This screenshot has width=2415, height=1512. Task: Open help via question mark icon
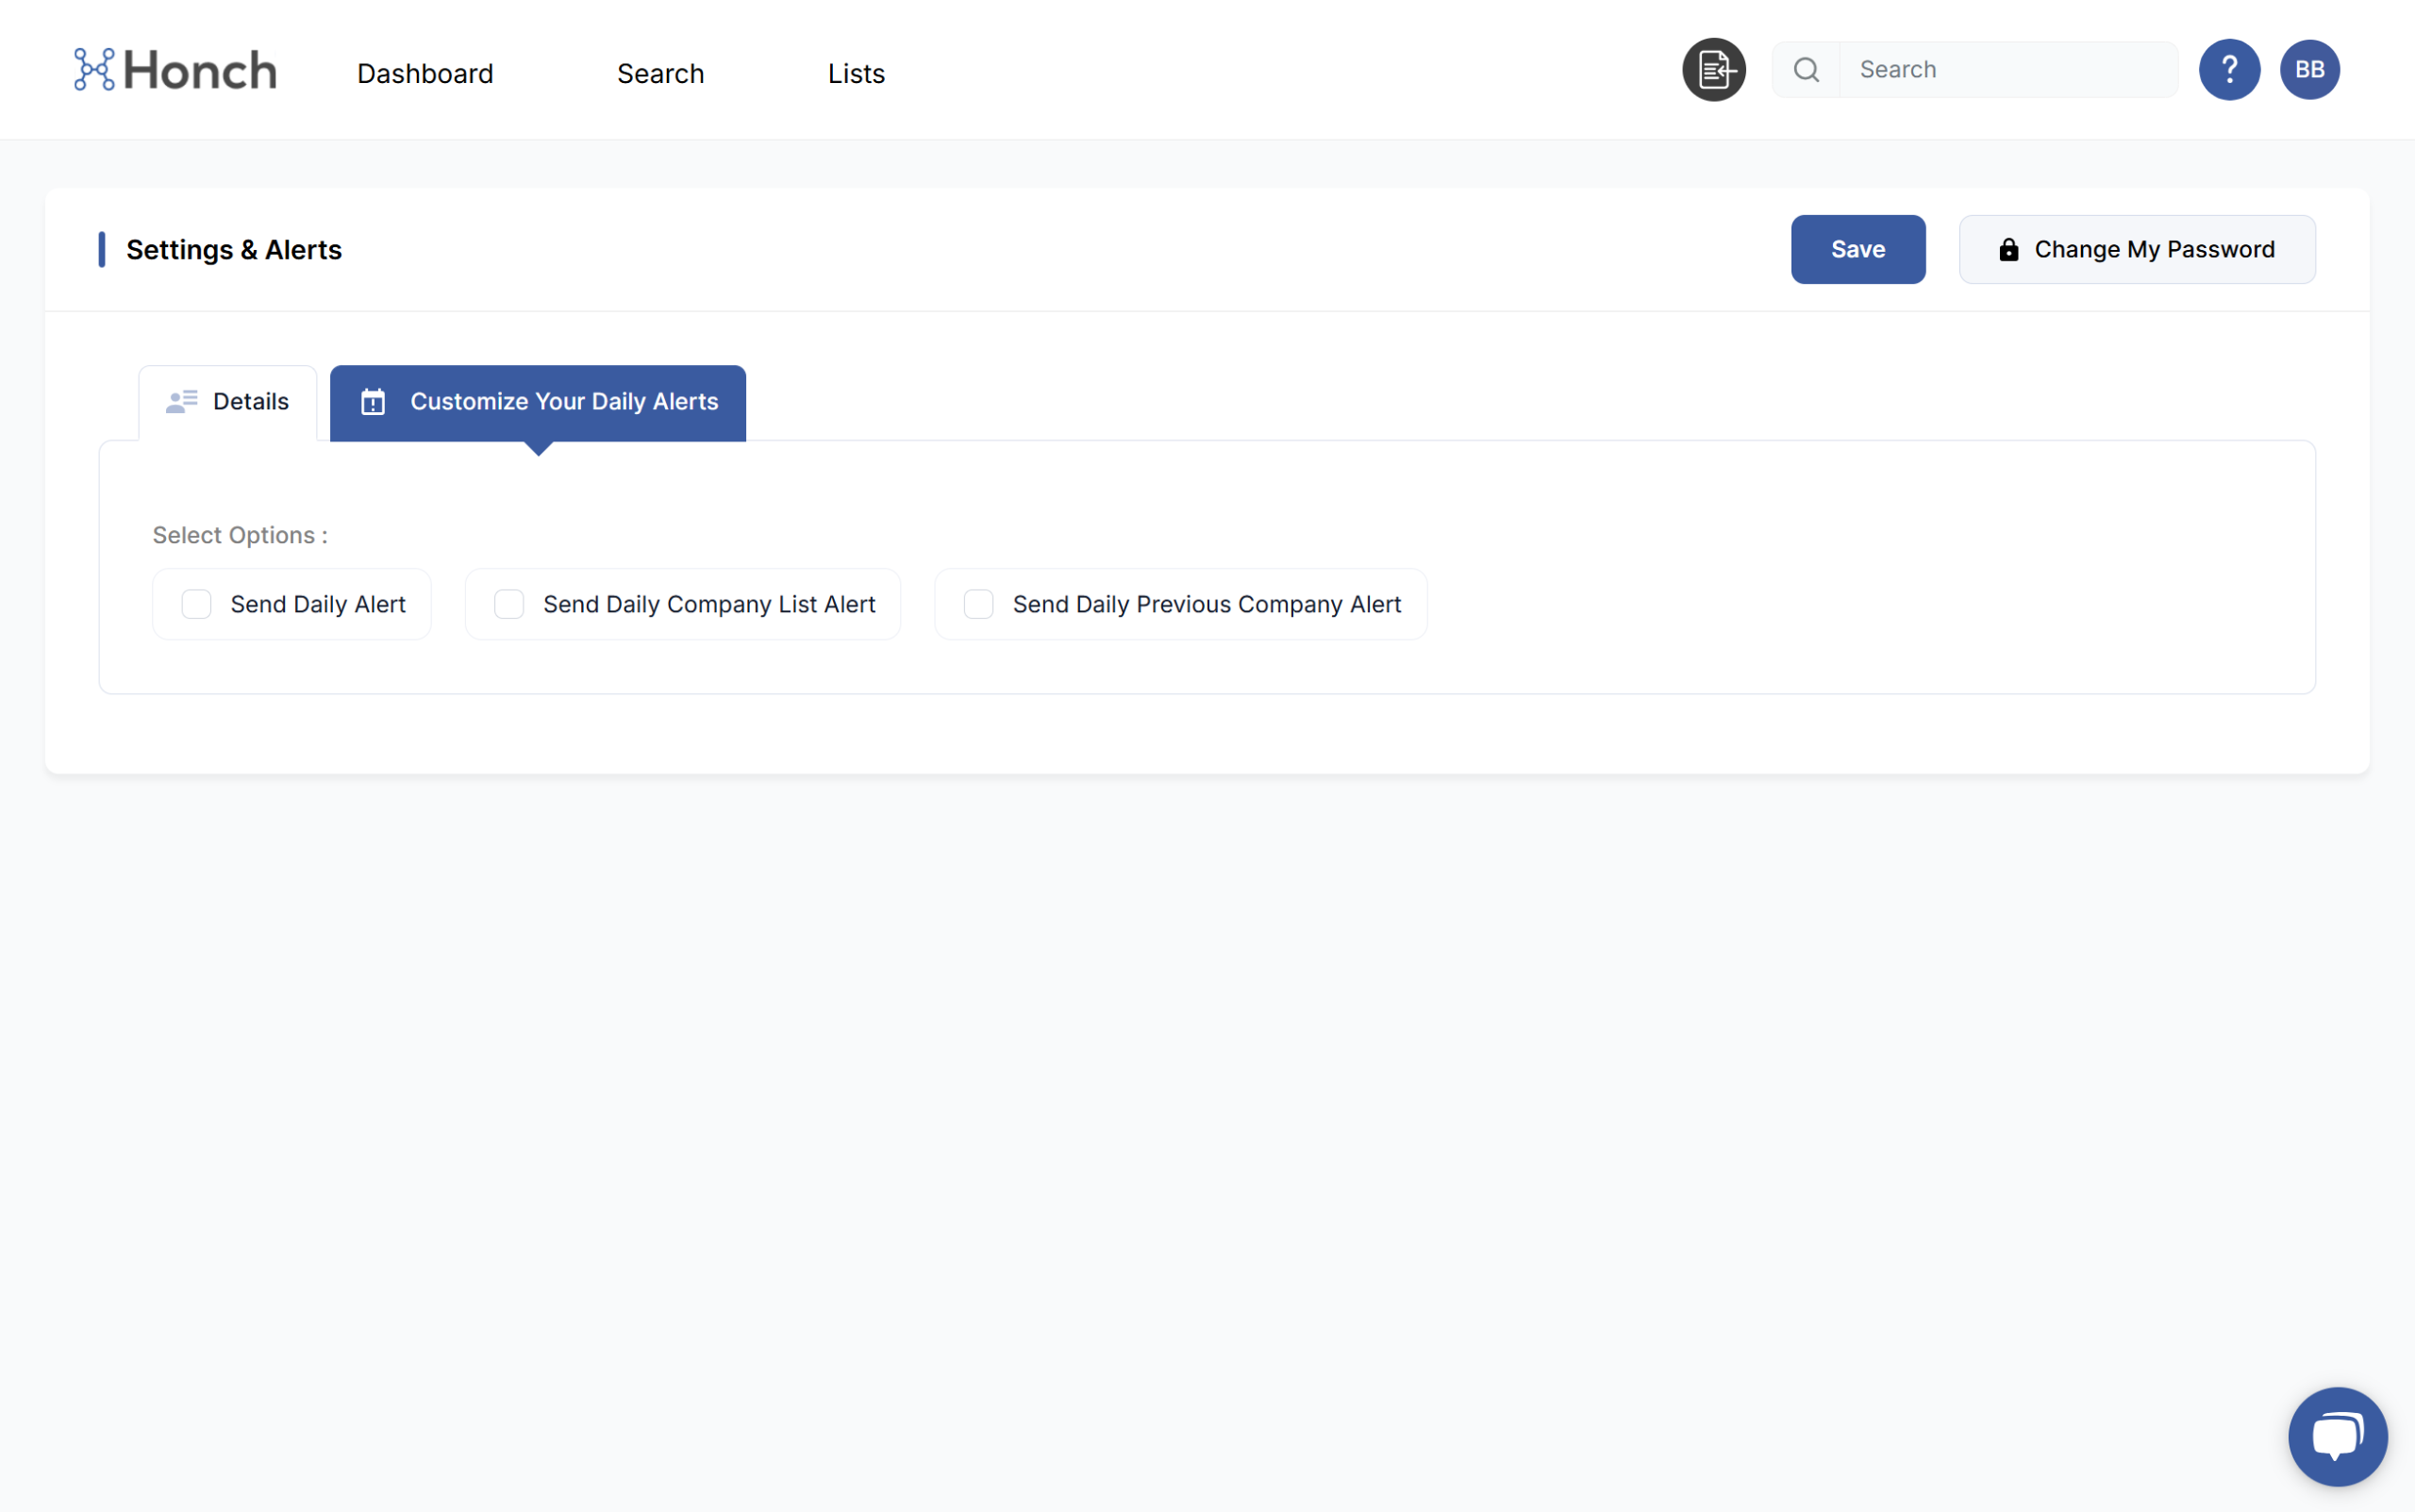[2229, 70]
